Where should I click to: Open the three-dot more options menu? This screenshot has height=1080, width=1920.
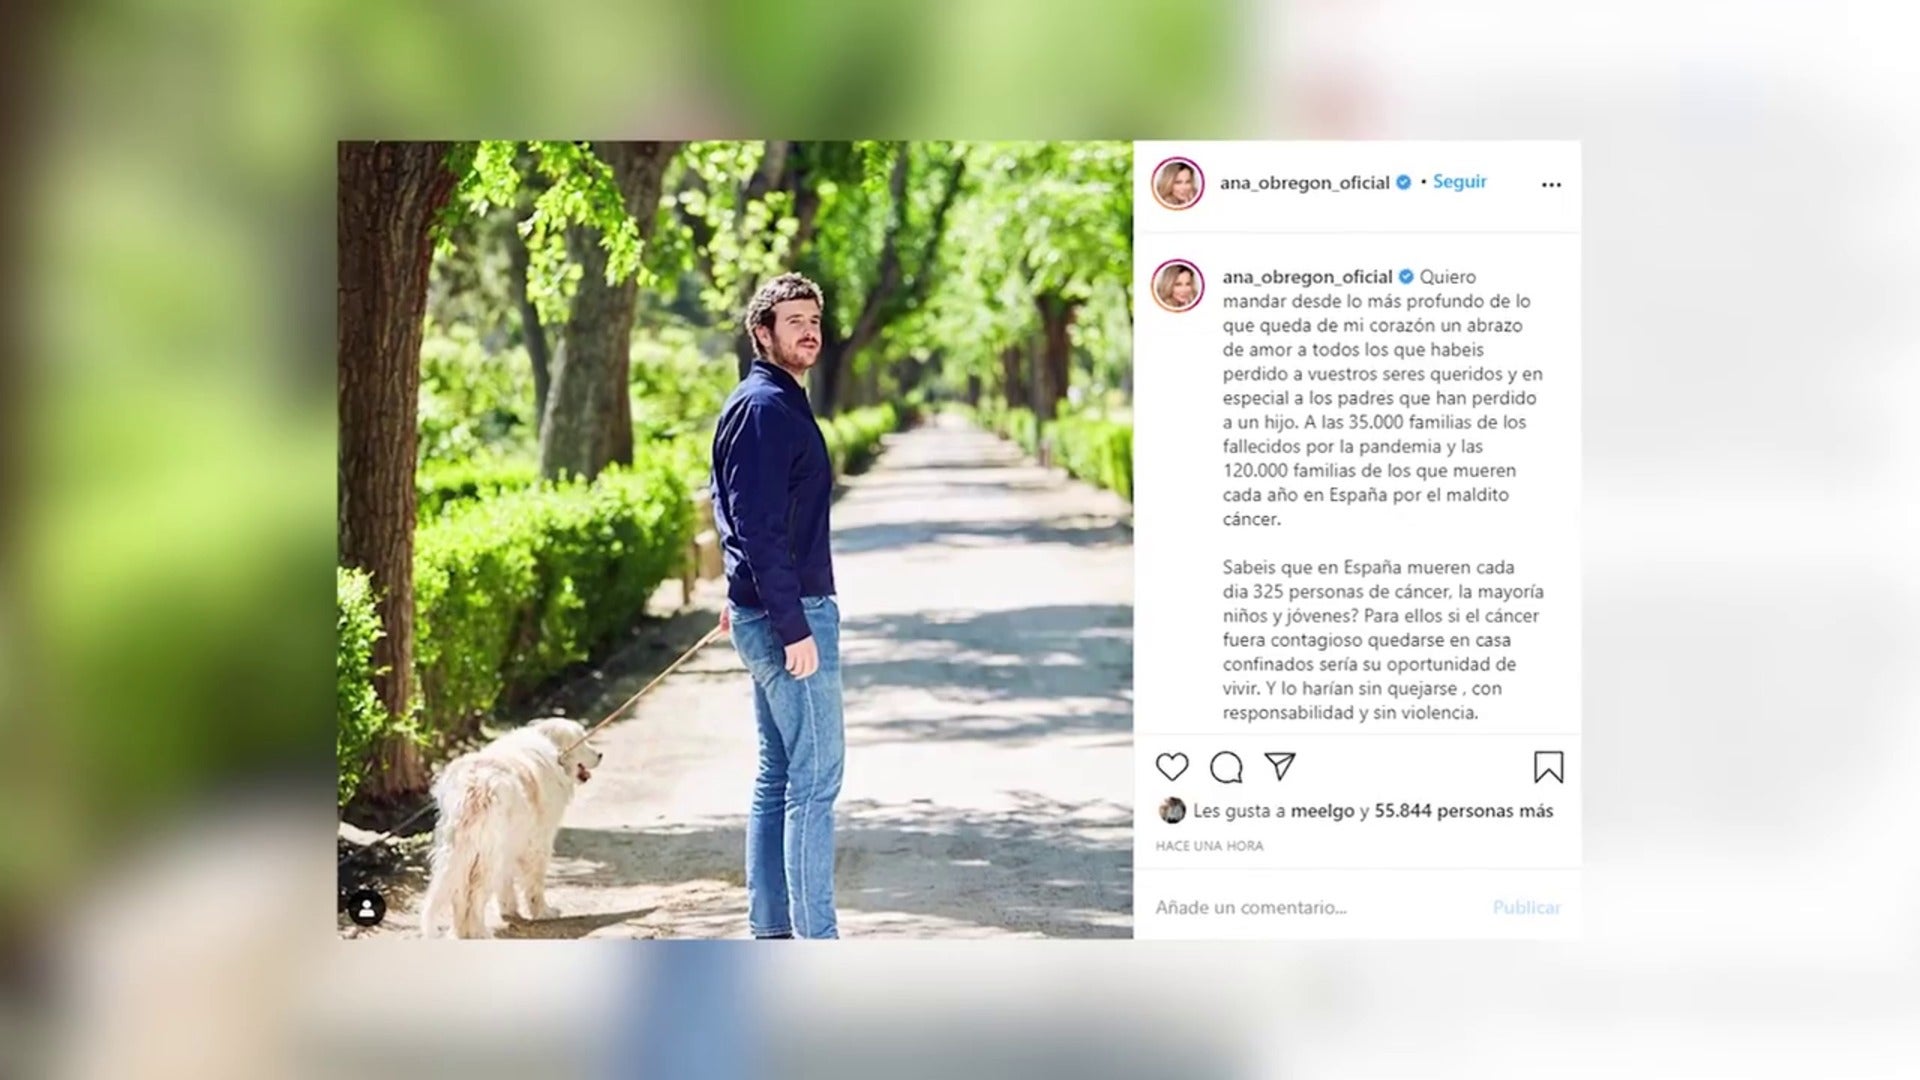(1551, 184)
